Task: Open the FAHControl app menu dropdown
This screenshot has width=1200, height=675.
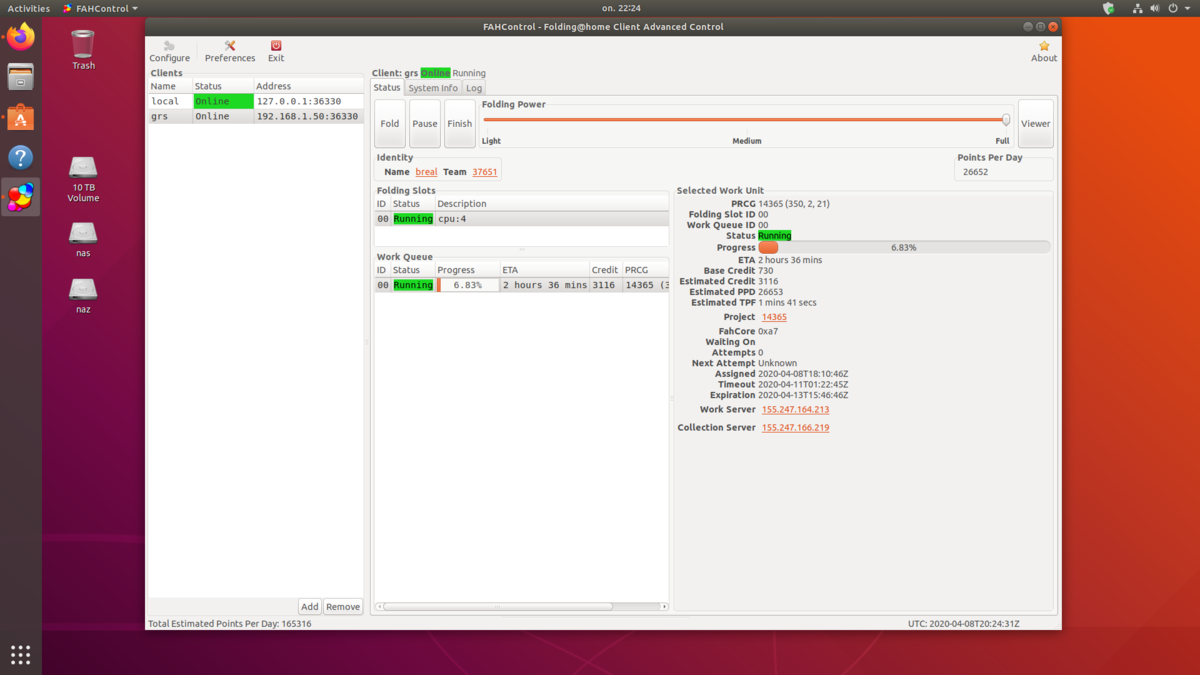Action: [100, 8]
